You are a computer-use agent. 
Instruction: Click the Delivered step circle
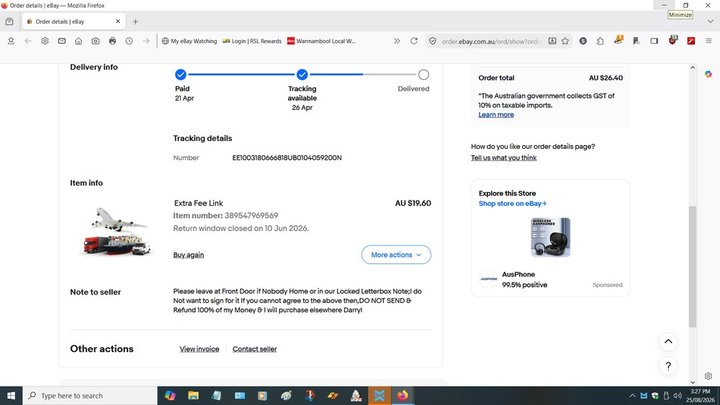pyautogui.click(x=423, y=74)
